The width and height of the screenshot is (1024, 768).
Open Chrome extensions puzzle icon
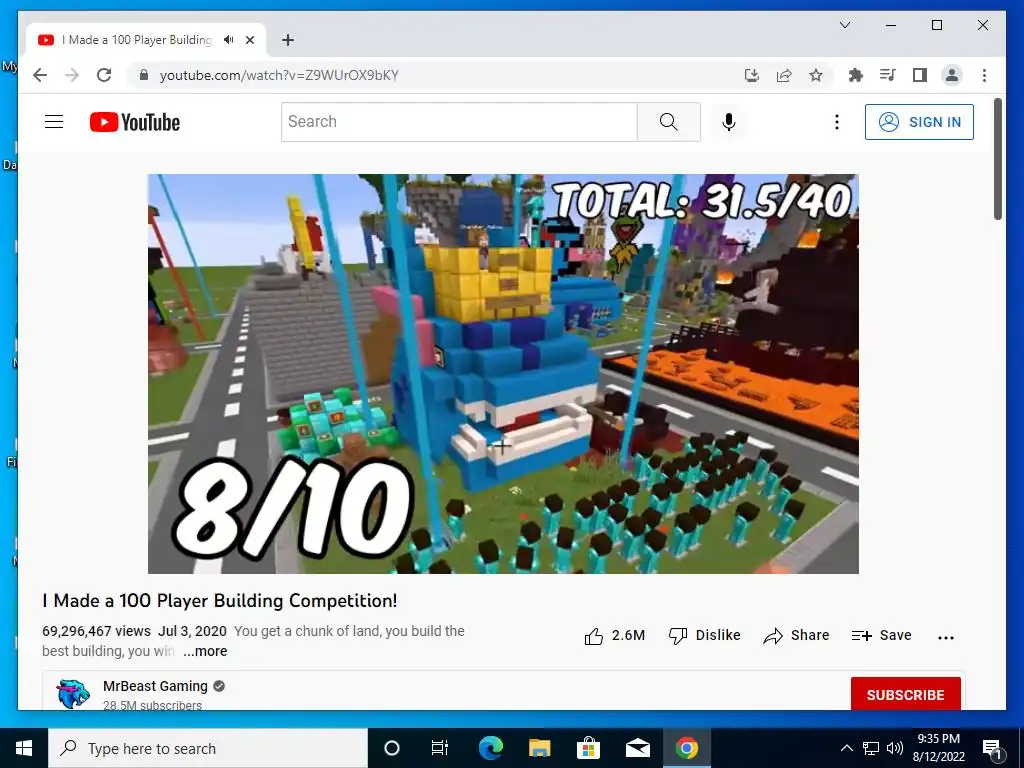pyautogui.click(x=856, y=75)
